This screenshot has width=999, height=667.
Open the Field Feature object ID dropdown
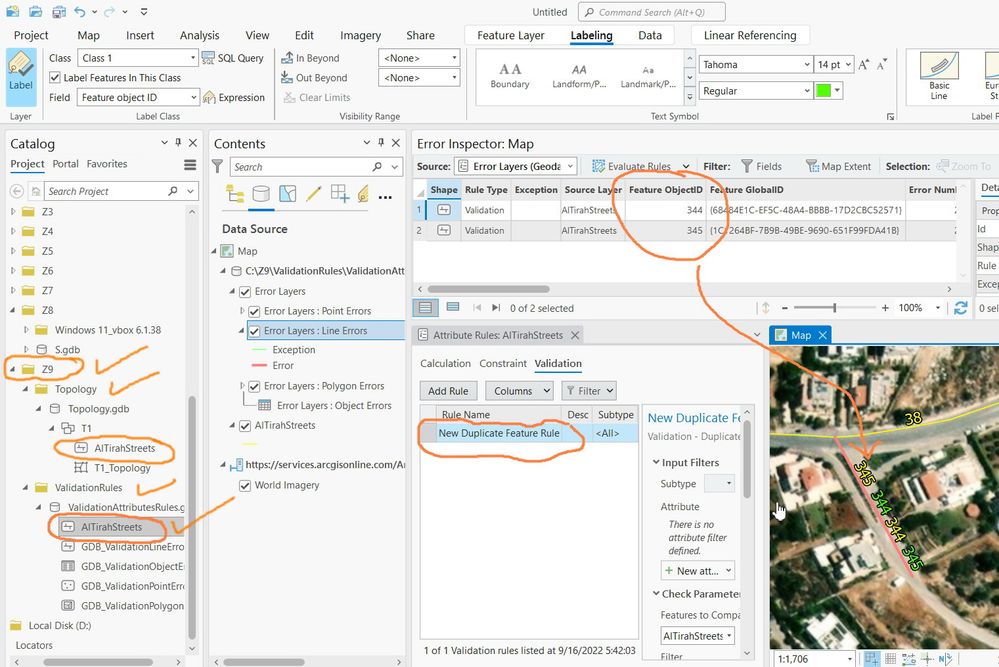pos(137,98)
